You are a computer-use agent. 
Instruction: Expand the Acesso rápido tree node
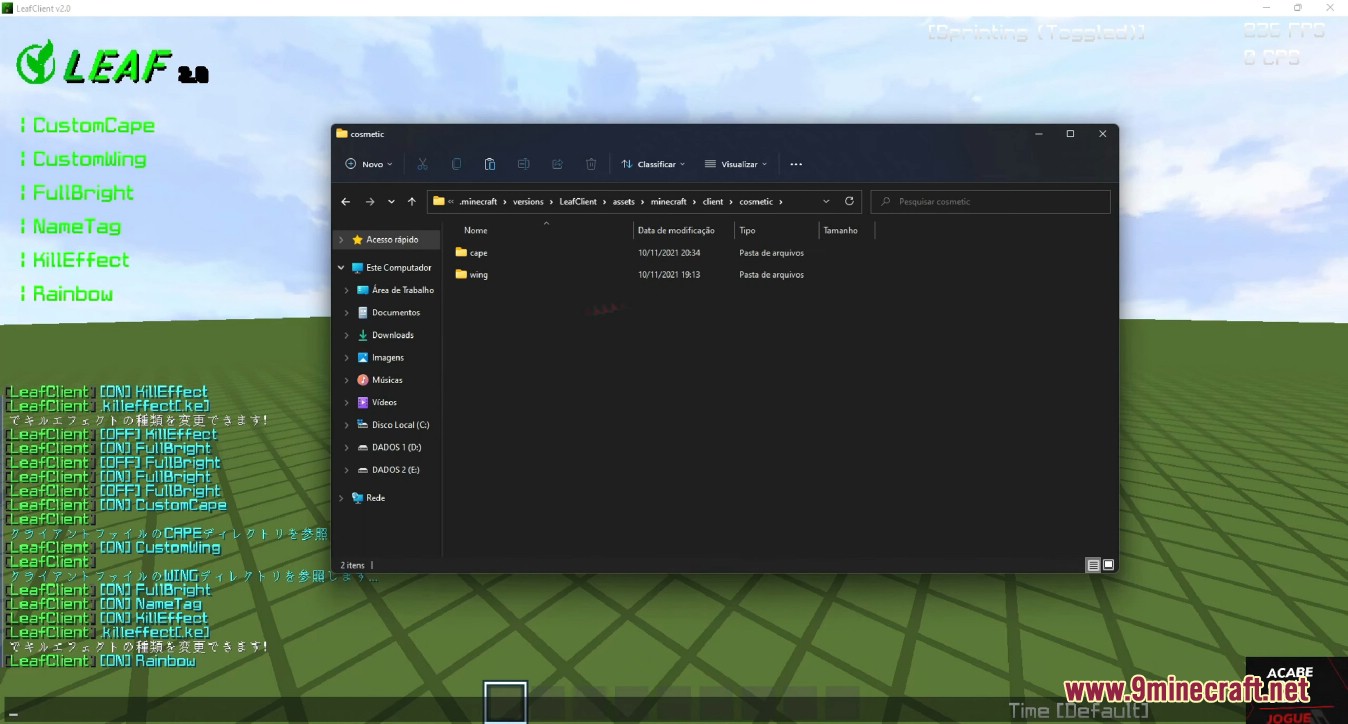pyautogui.click(x=341, y=240)
